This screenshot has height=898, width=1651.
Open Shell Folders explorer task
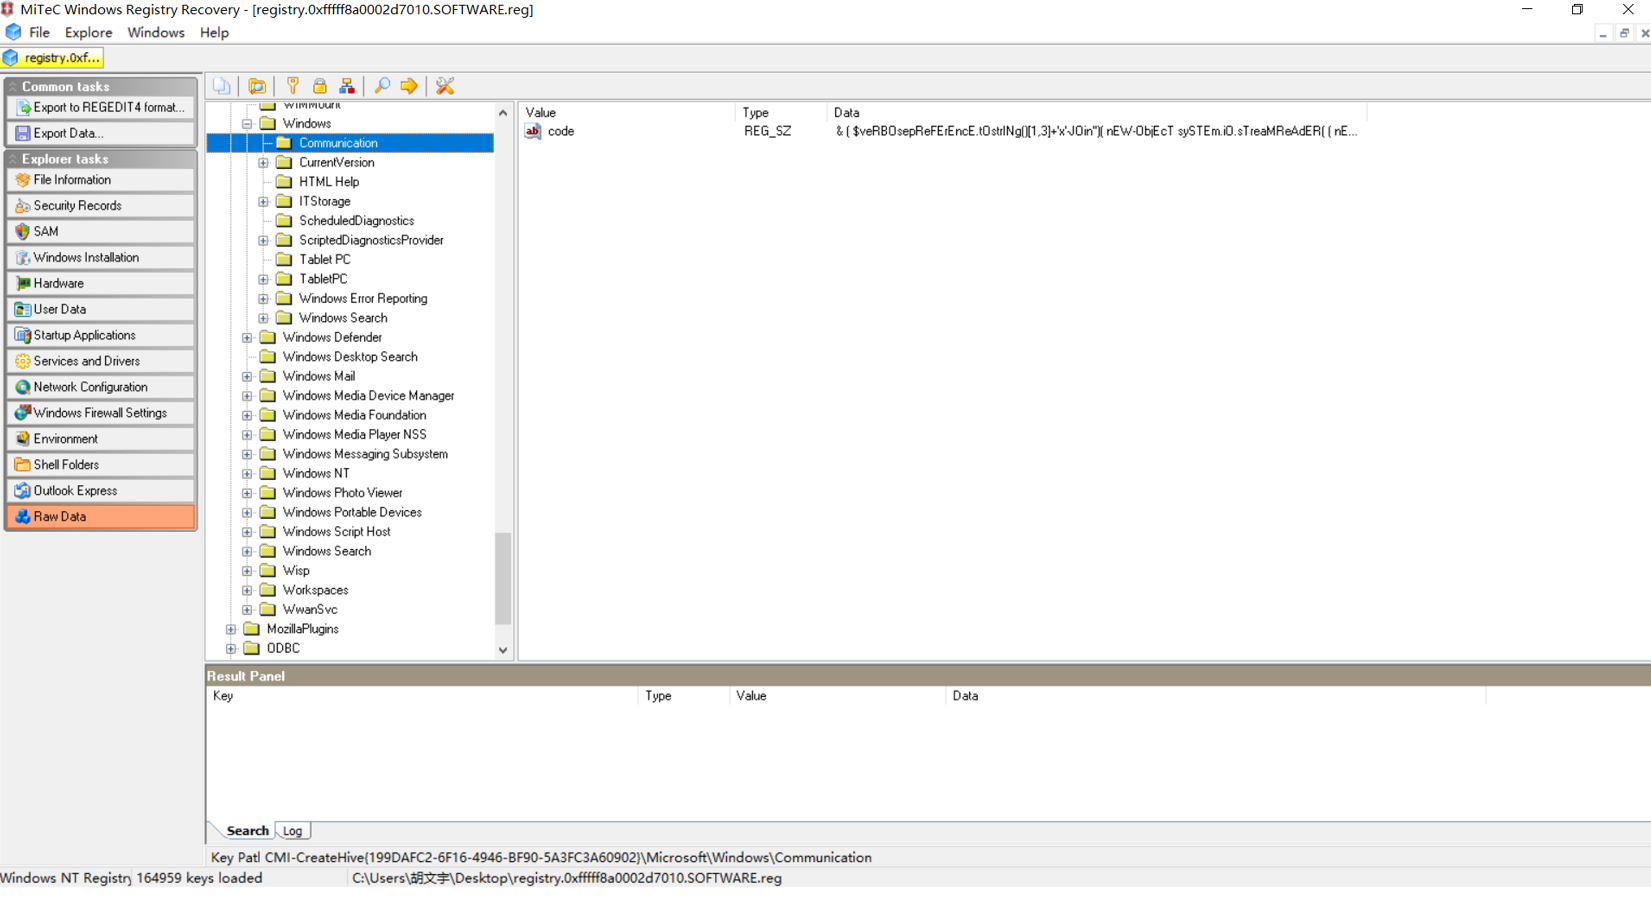(x=100, y=465)
